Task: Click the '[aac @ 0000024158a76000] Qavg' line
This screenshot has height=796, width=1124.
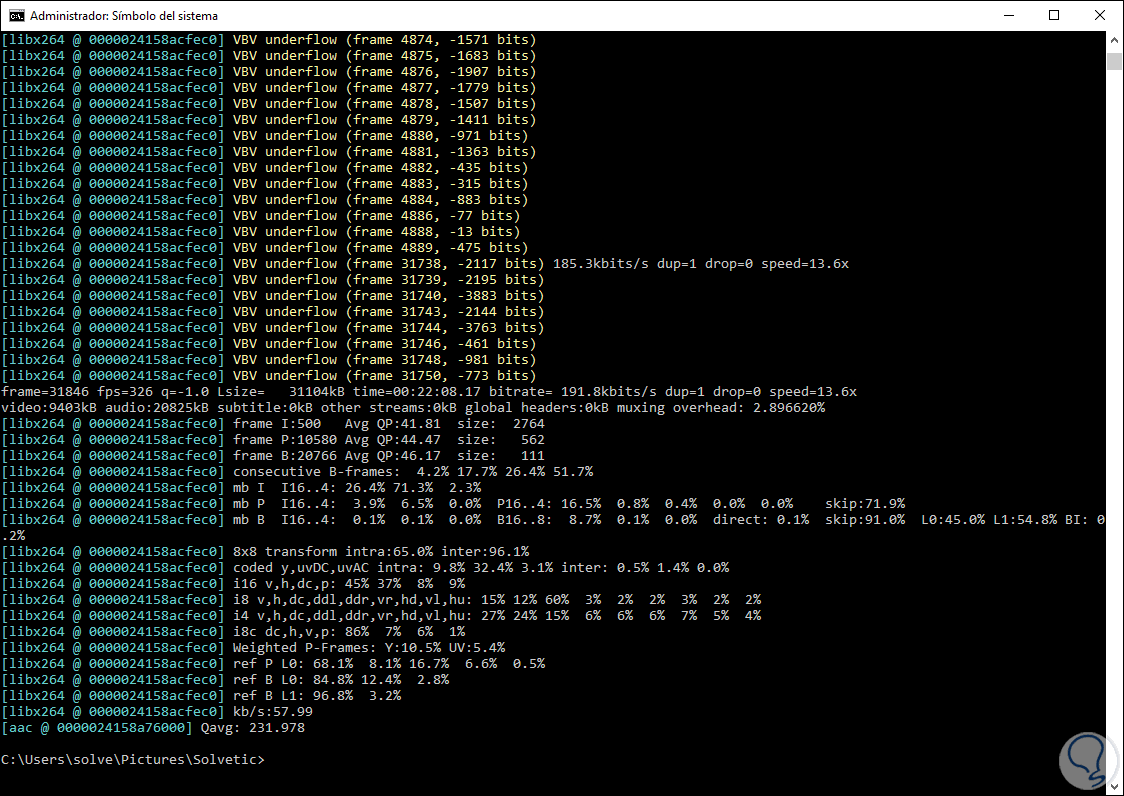Action: tap(153, 728)
